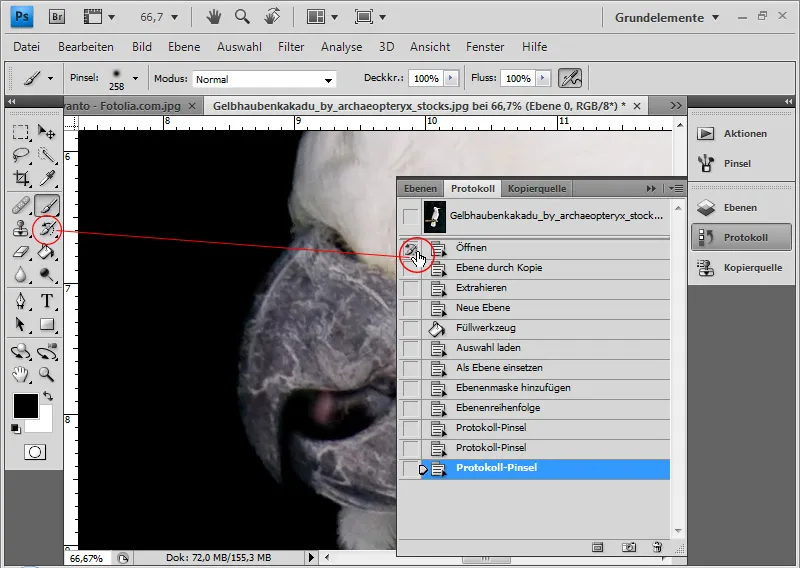Delete current state in Protokoll panel
The width and height of the screenshot is (800, 568).
(x=657, y=548)
